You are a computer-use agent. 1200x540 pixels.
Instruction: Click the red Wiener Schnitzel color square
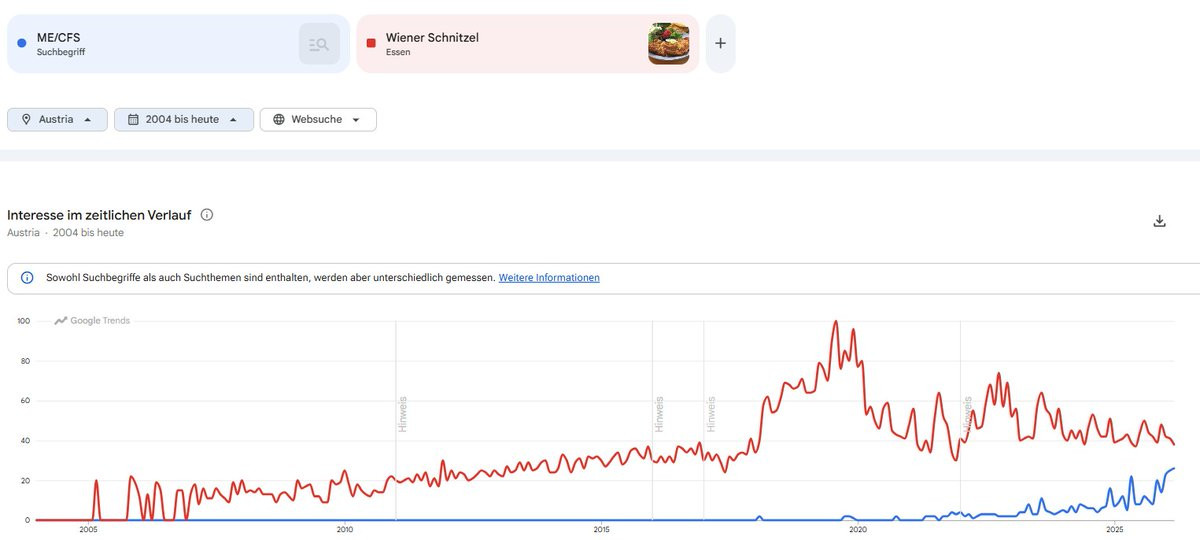371,43
